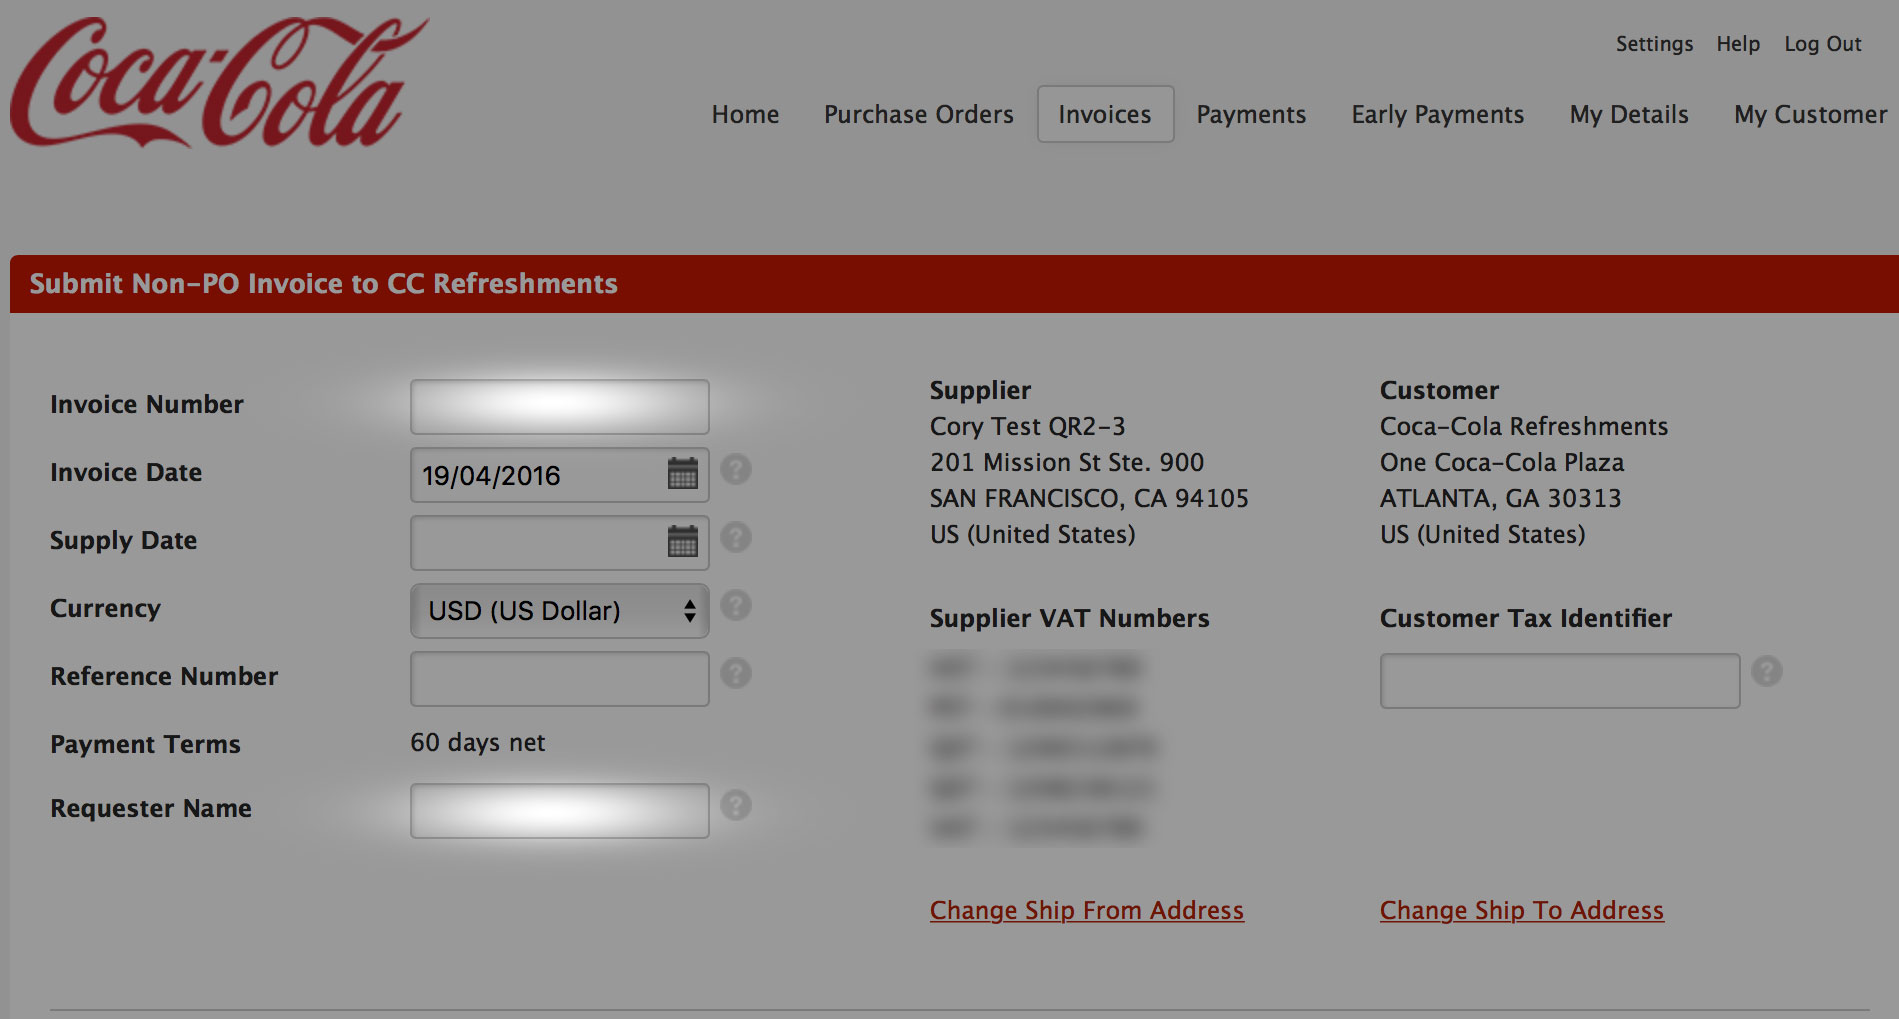1899x1019 pixels.
Task: Open Settings from the top bar
Action: 1654,44
